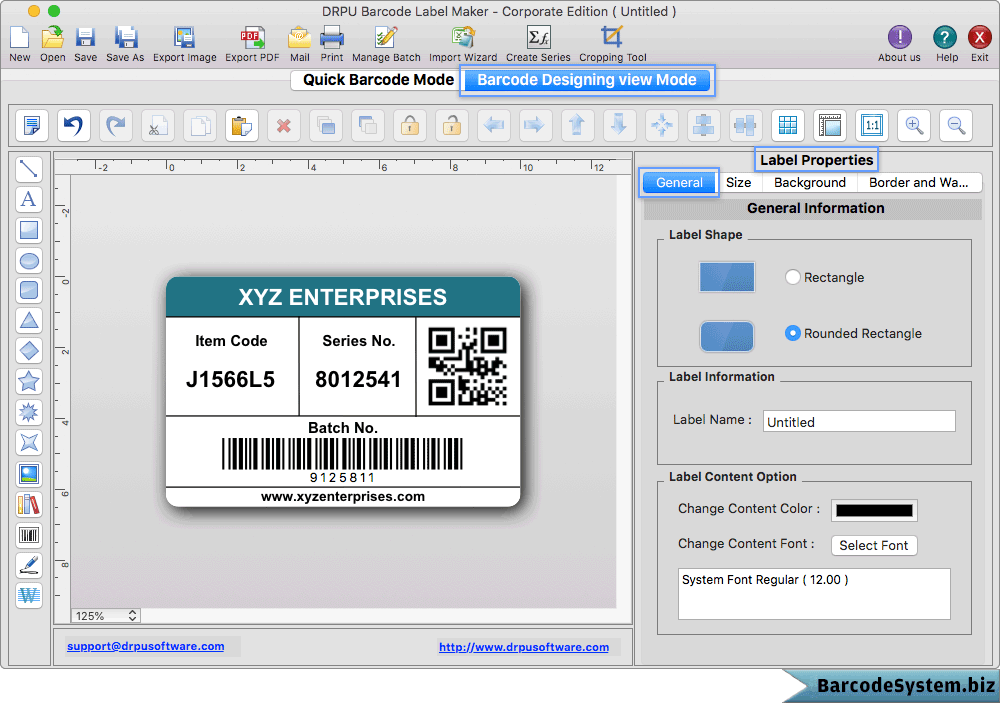Select the Barcode tool in sidebar

coord(29,535)
